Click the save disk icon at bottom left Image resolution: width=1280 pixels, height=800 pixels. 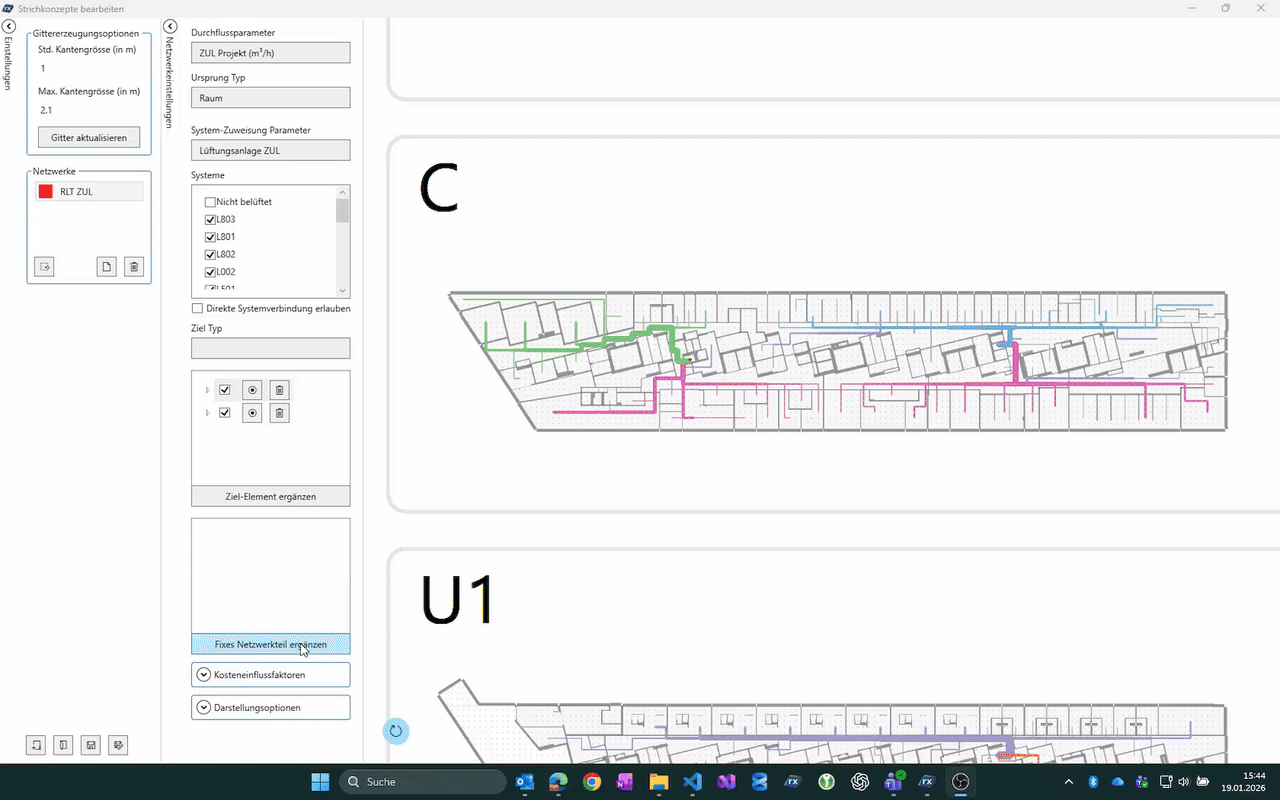click(91, 745)
